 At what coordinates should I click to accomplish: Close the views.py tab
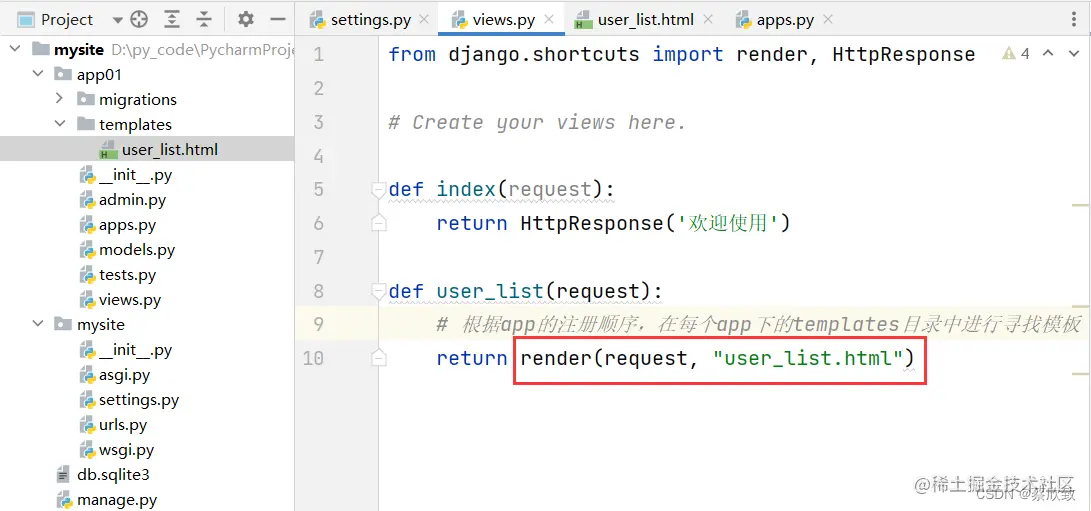(x=549, y=19)
